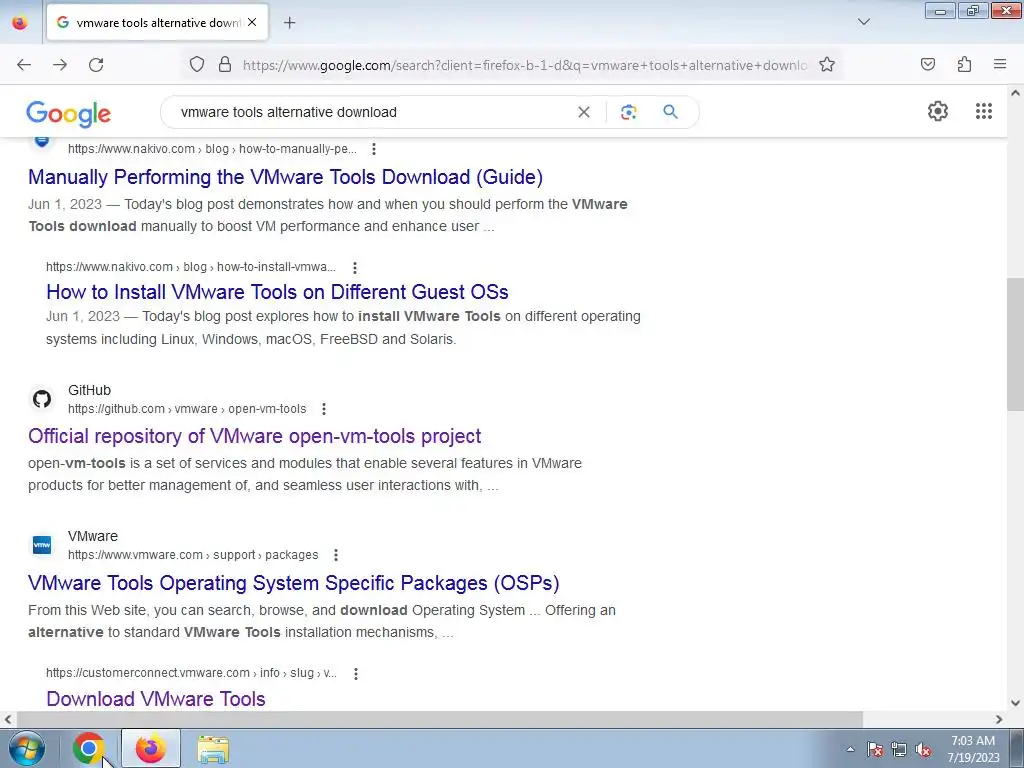
Task: Close the vmware tools search tab
Action: point(252,22)
